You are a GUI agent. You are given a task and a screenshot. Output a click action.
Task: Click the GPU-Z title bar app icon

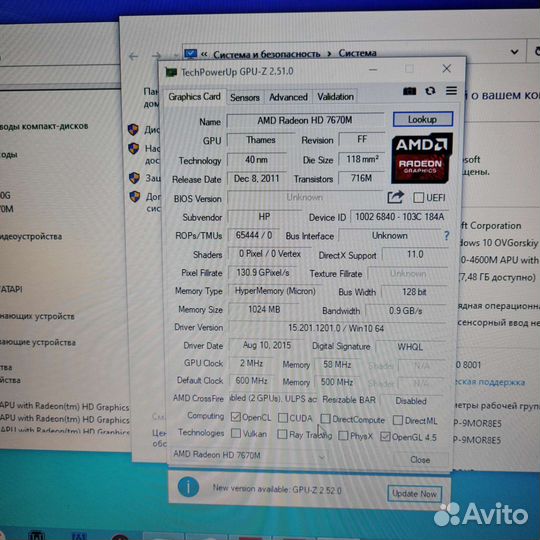pos(171,72)
